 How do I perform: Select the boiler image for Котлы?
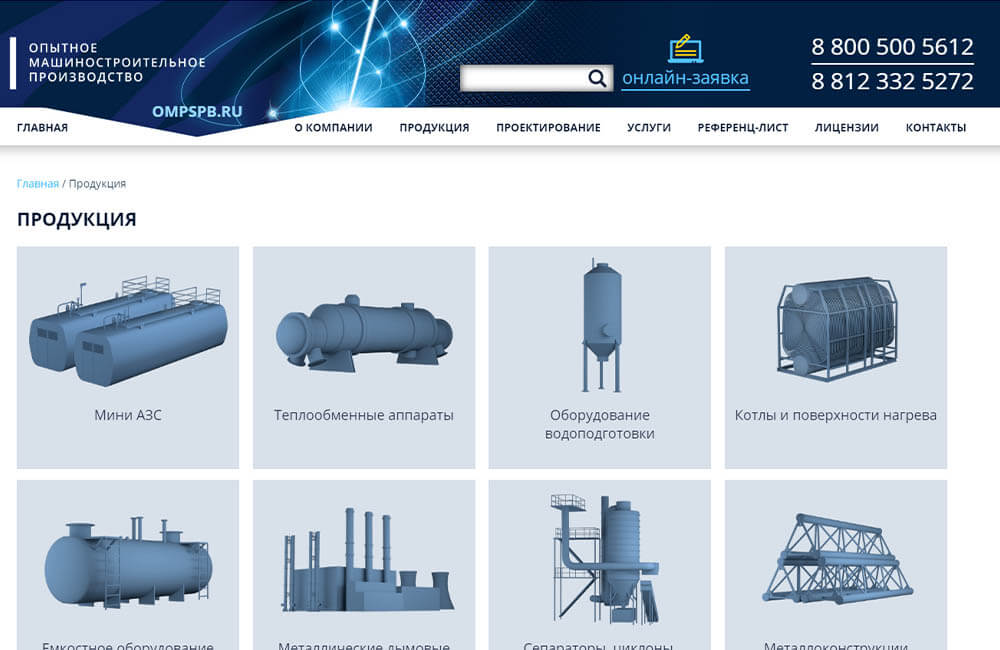(x=835, y=329)
